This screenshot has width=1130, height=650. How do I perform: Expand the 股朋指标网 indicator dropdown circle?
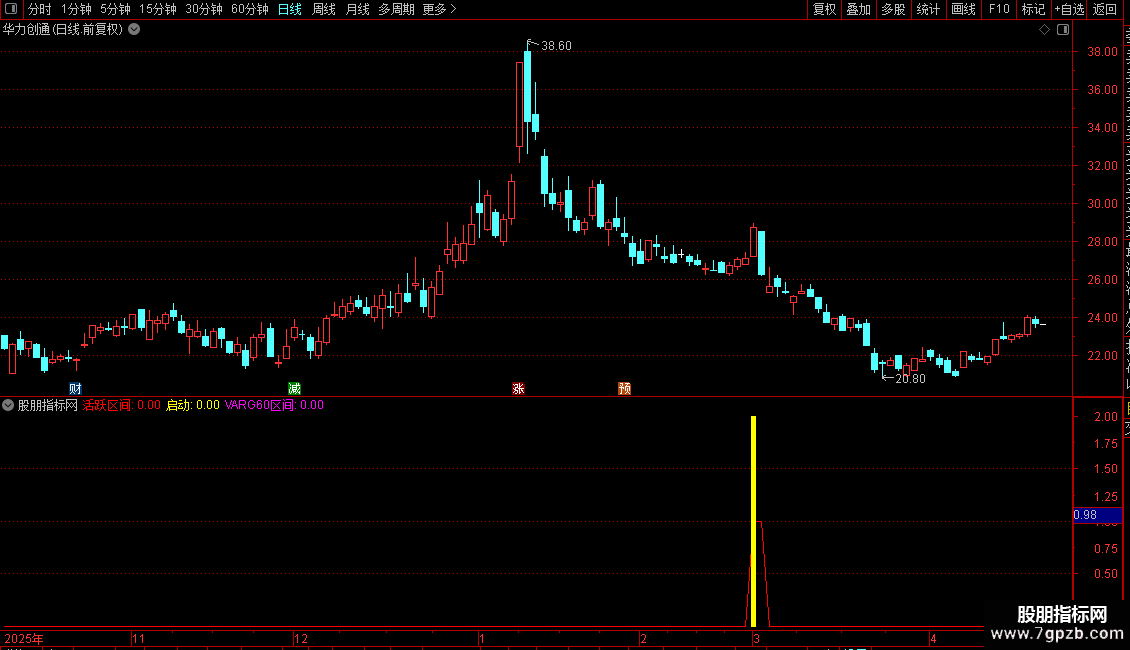click(8, 405)
